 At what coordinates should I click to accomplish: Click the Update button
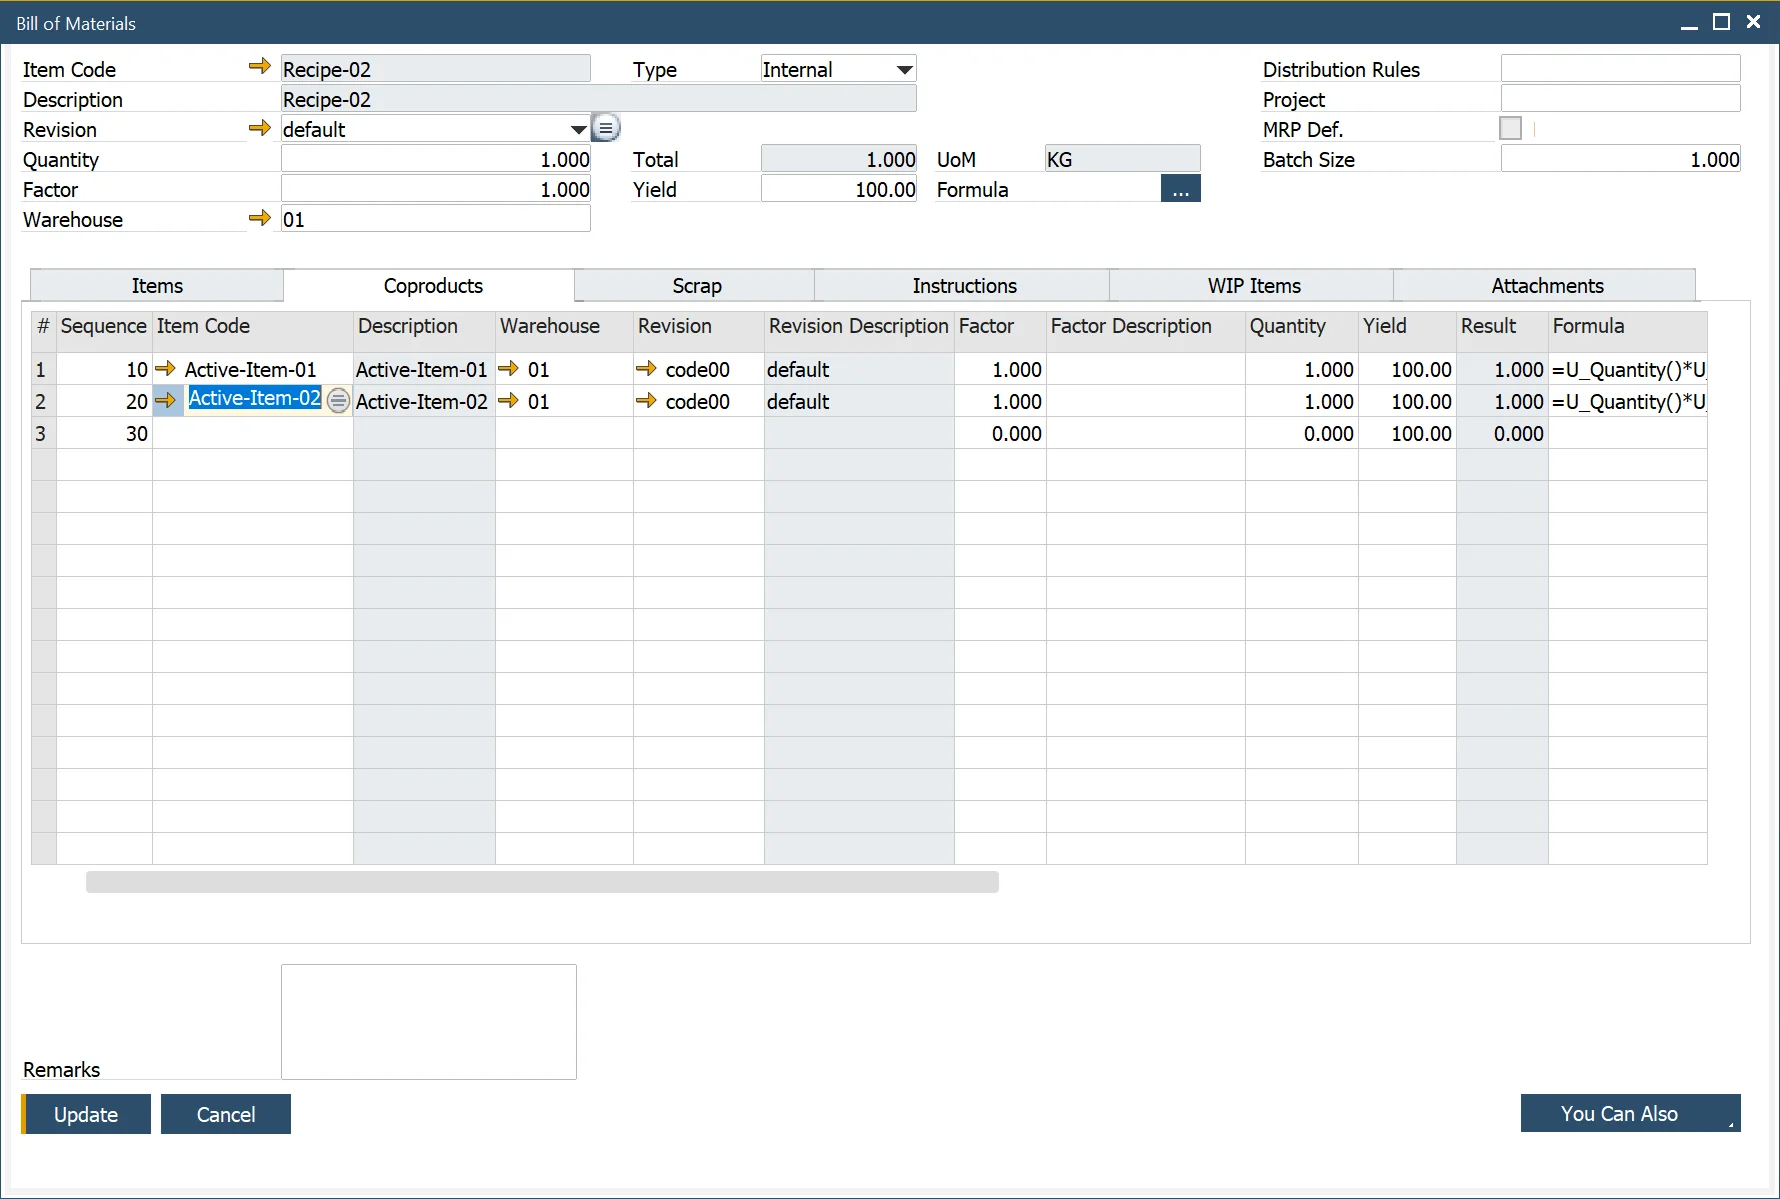click(x=85, y=1113)
